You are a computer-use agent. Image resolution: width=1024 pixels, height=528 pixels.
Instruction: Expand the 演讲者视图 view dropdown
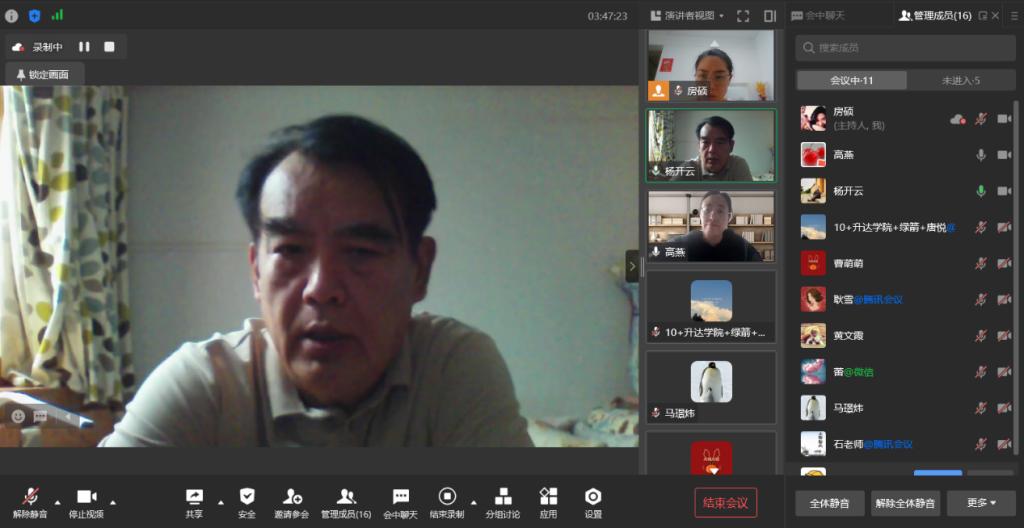point(688,15)
